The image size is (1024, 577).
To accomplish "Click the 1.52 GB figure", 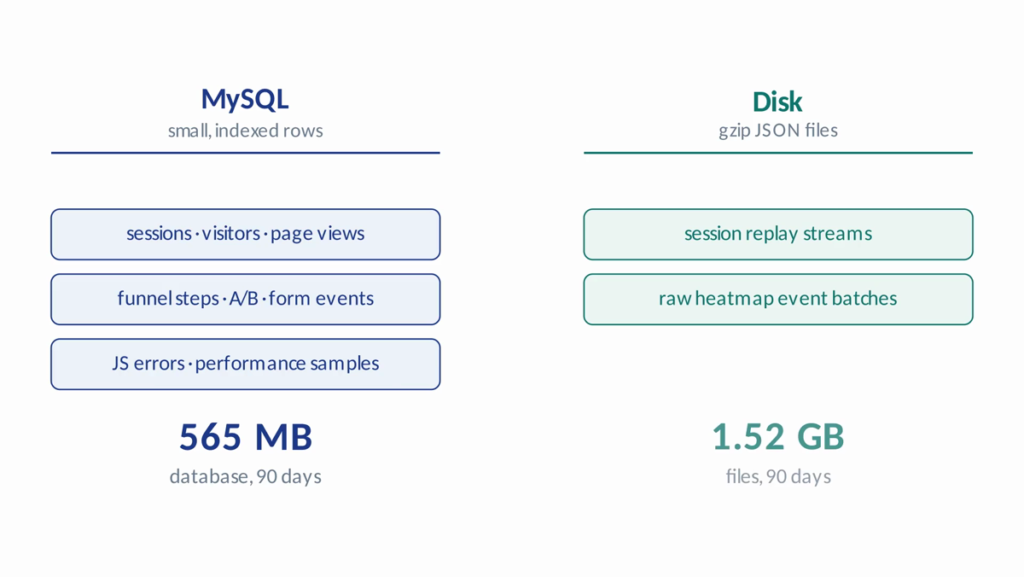I will 778,437.
